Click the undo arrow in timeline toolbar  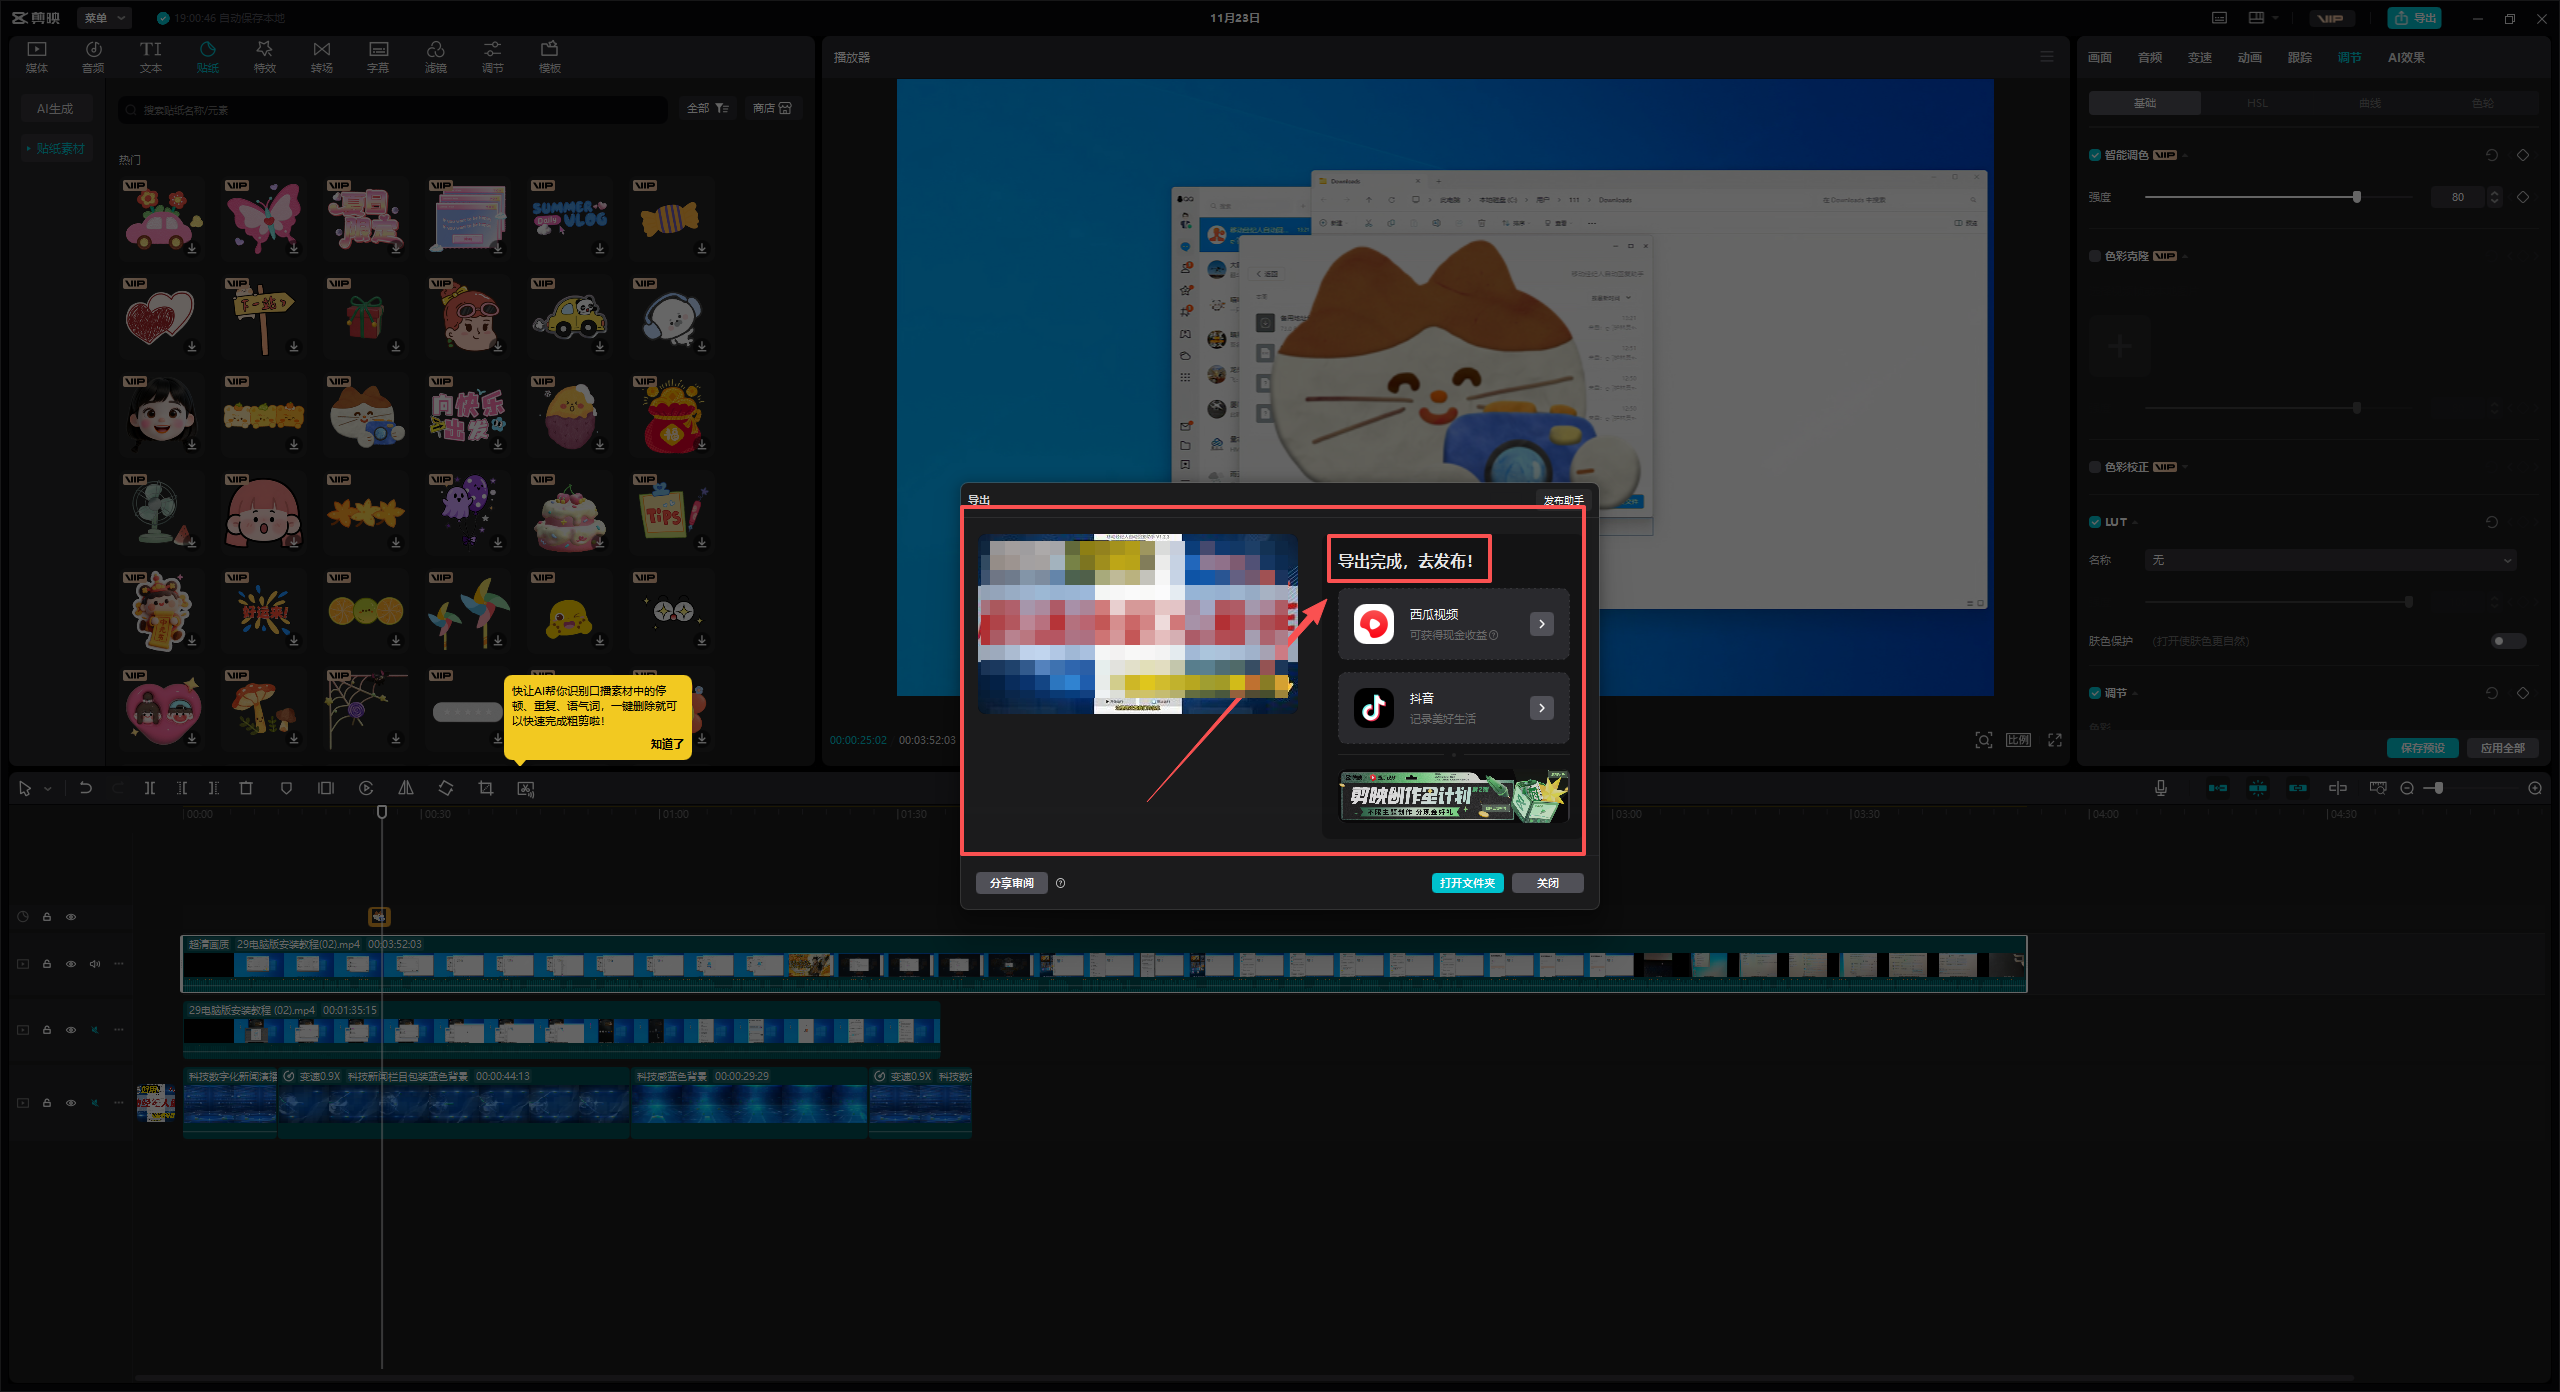click(86, 788)
